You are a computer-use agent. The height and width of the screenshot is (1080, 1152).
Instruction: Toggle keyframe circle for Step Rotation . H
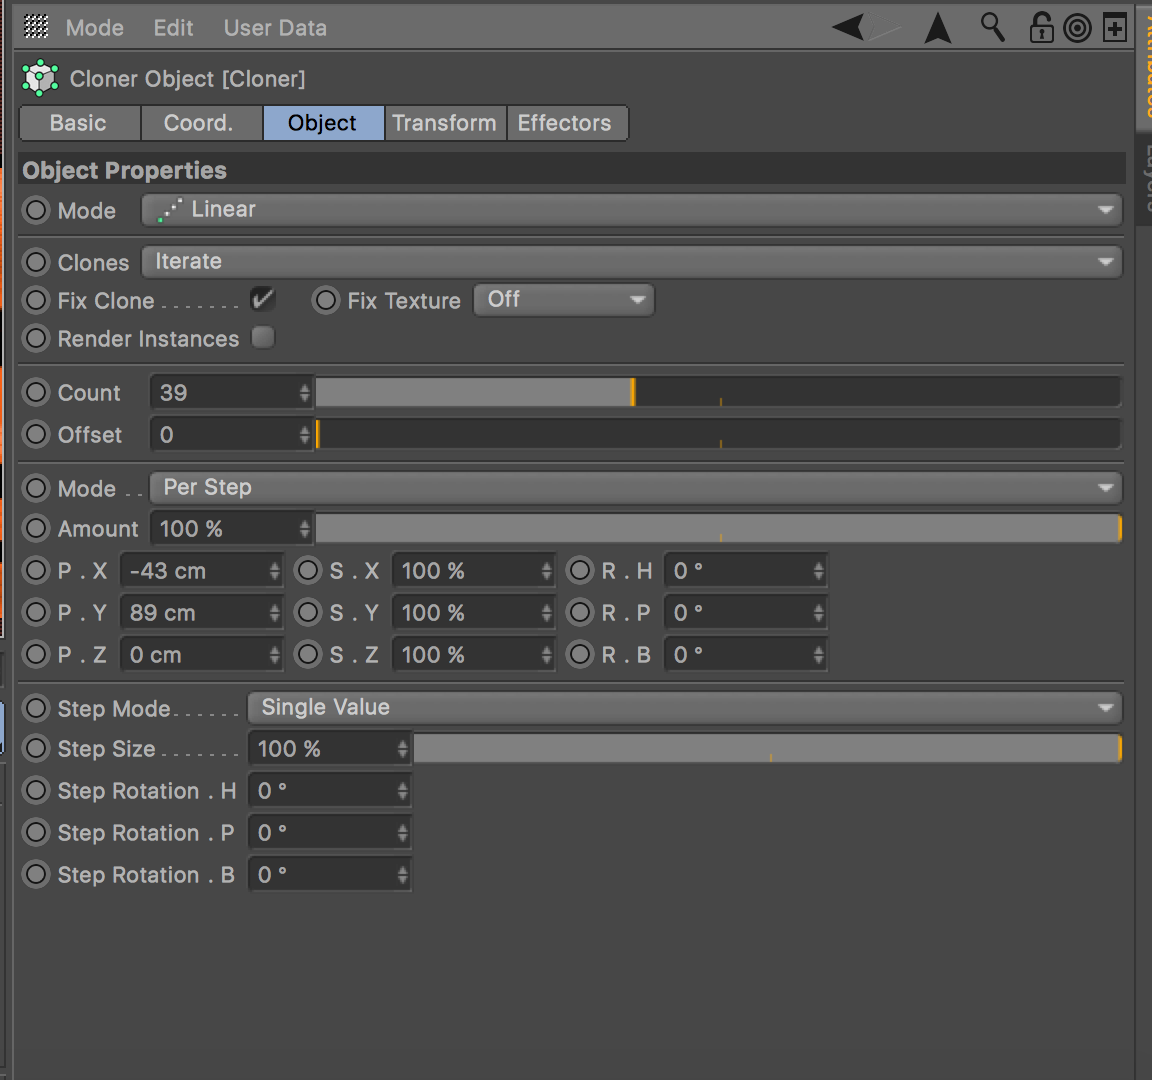coord(35,790)
